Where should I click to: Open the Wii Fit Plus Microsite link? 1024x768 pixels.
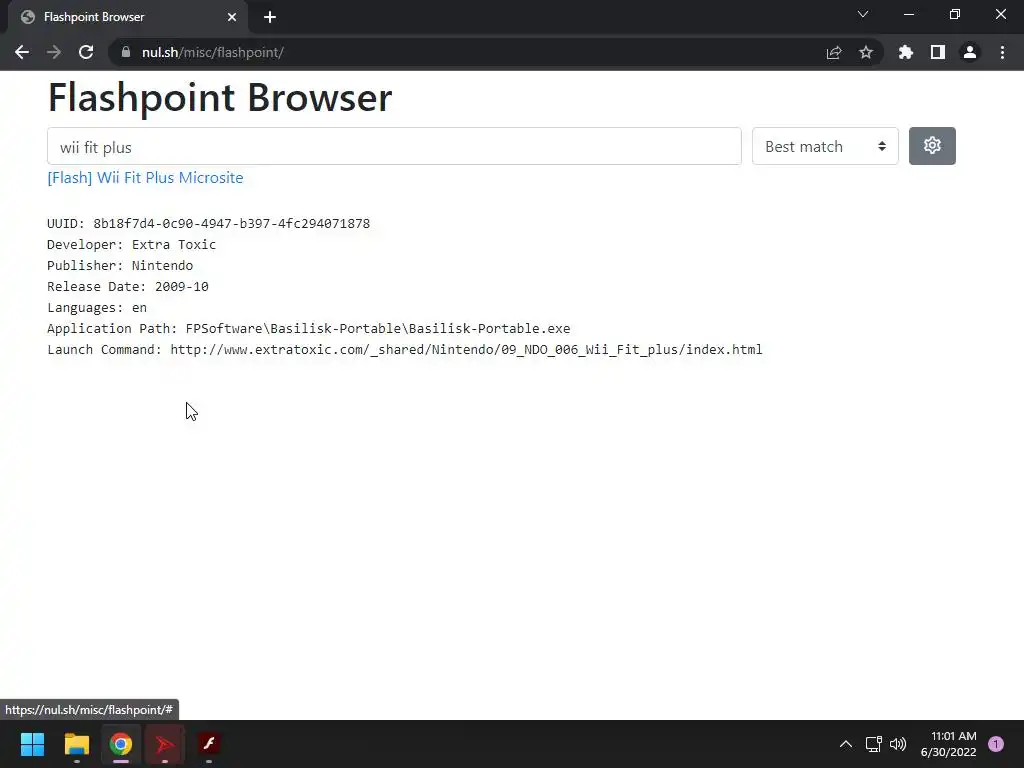[145, 178]
